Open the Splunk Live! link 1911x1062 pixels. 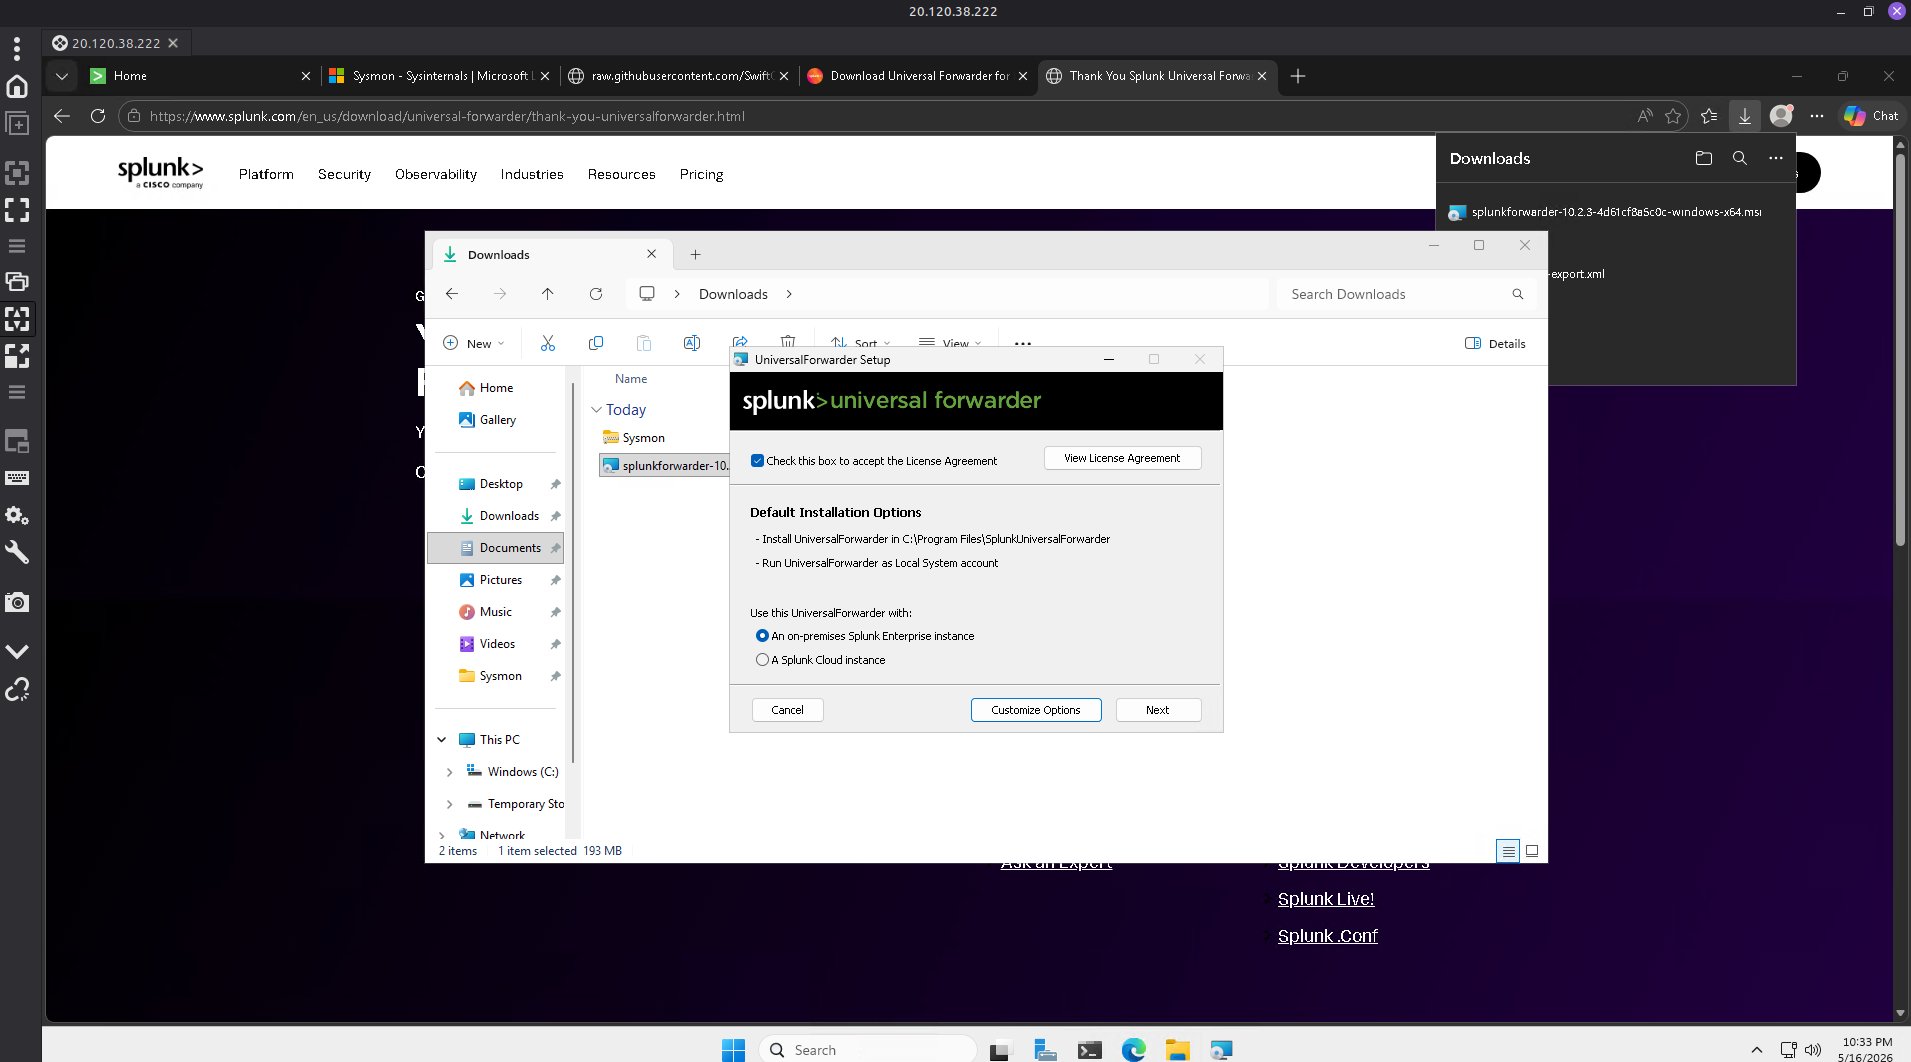tap(1326, 899)
